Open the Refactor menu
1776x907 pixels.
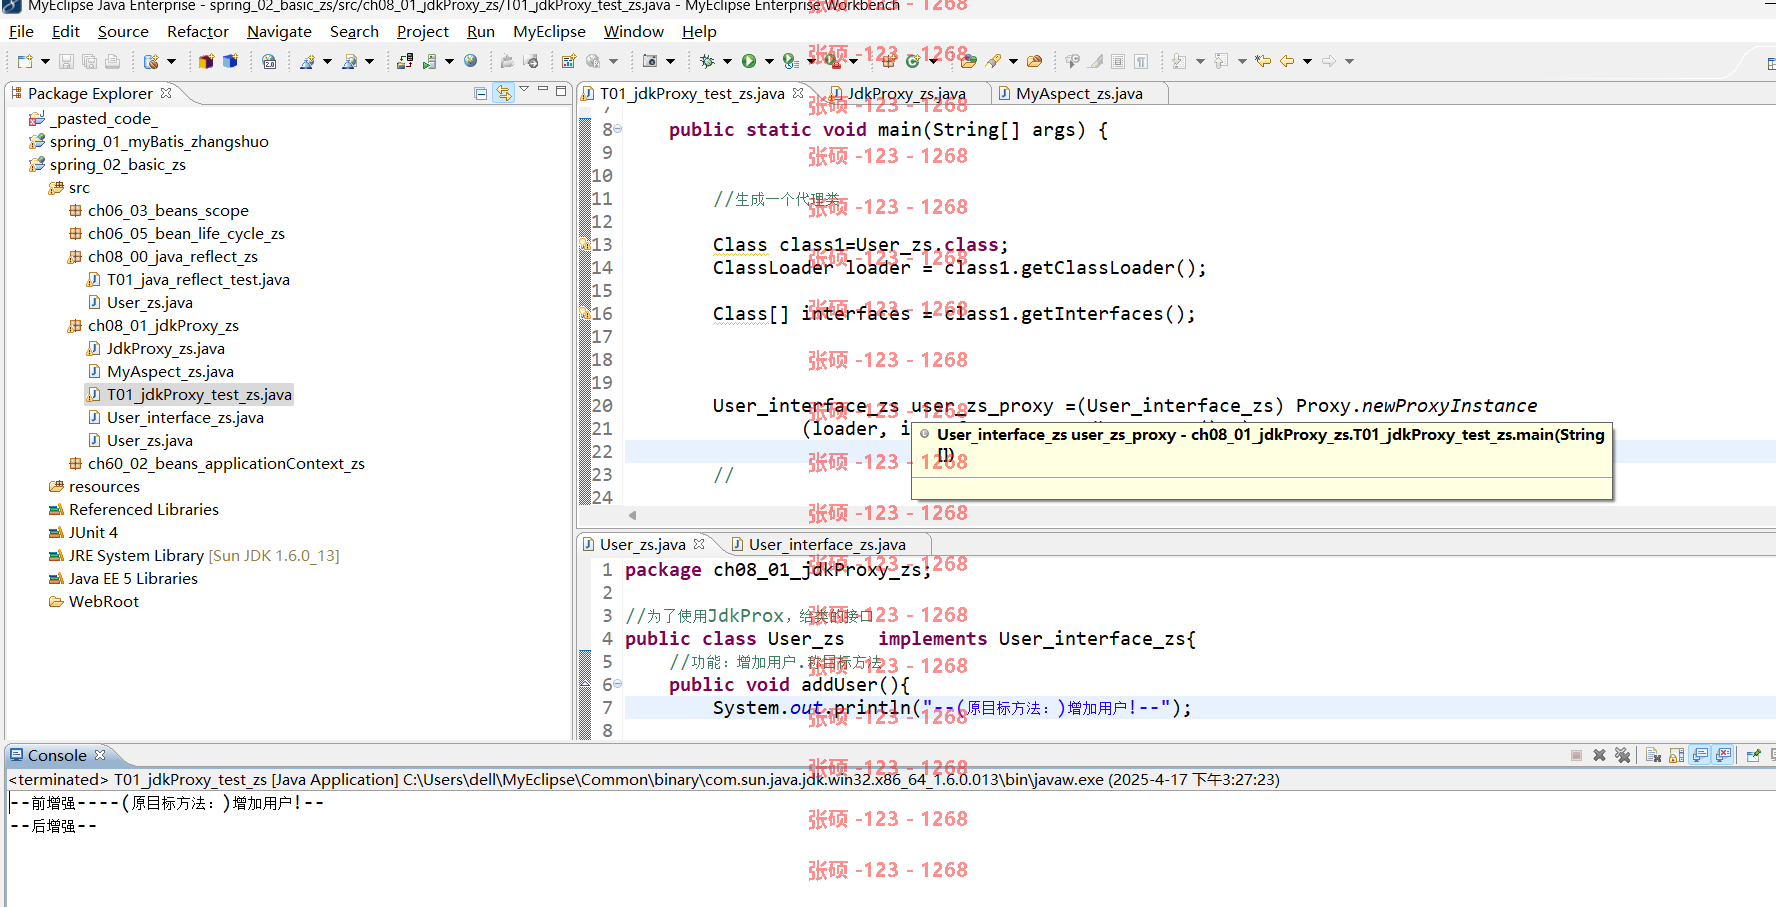tap(198, 32)
